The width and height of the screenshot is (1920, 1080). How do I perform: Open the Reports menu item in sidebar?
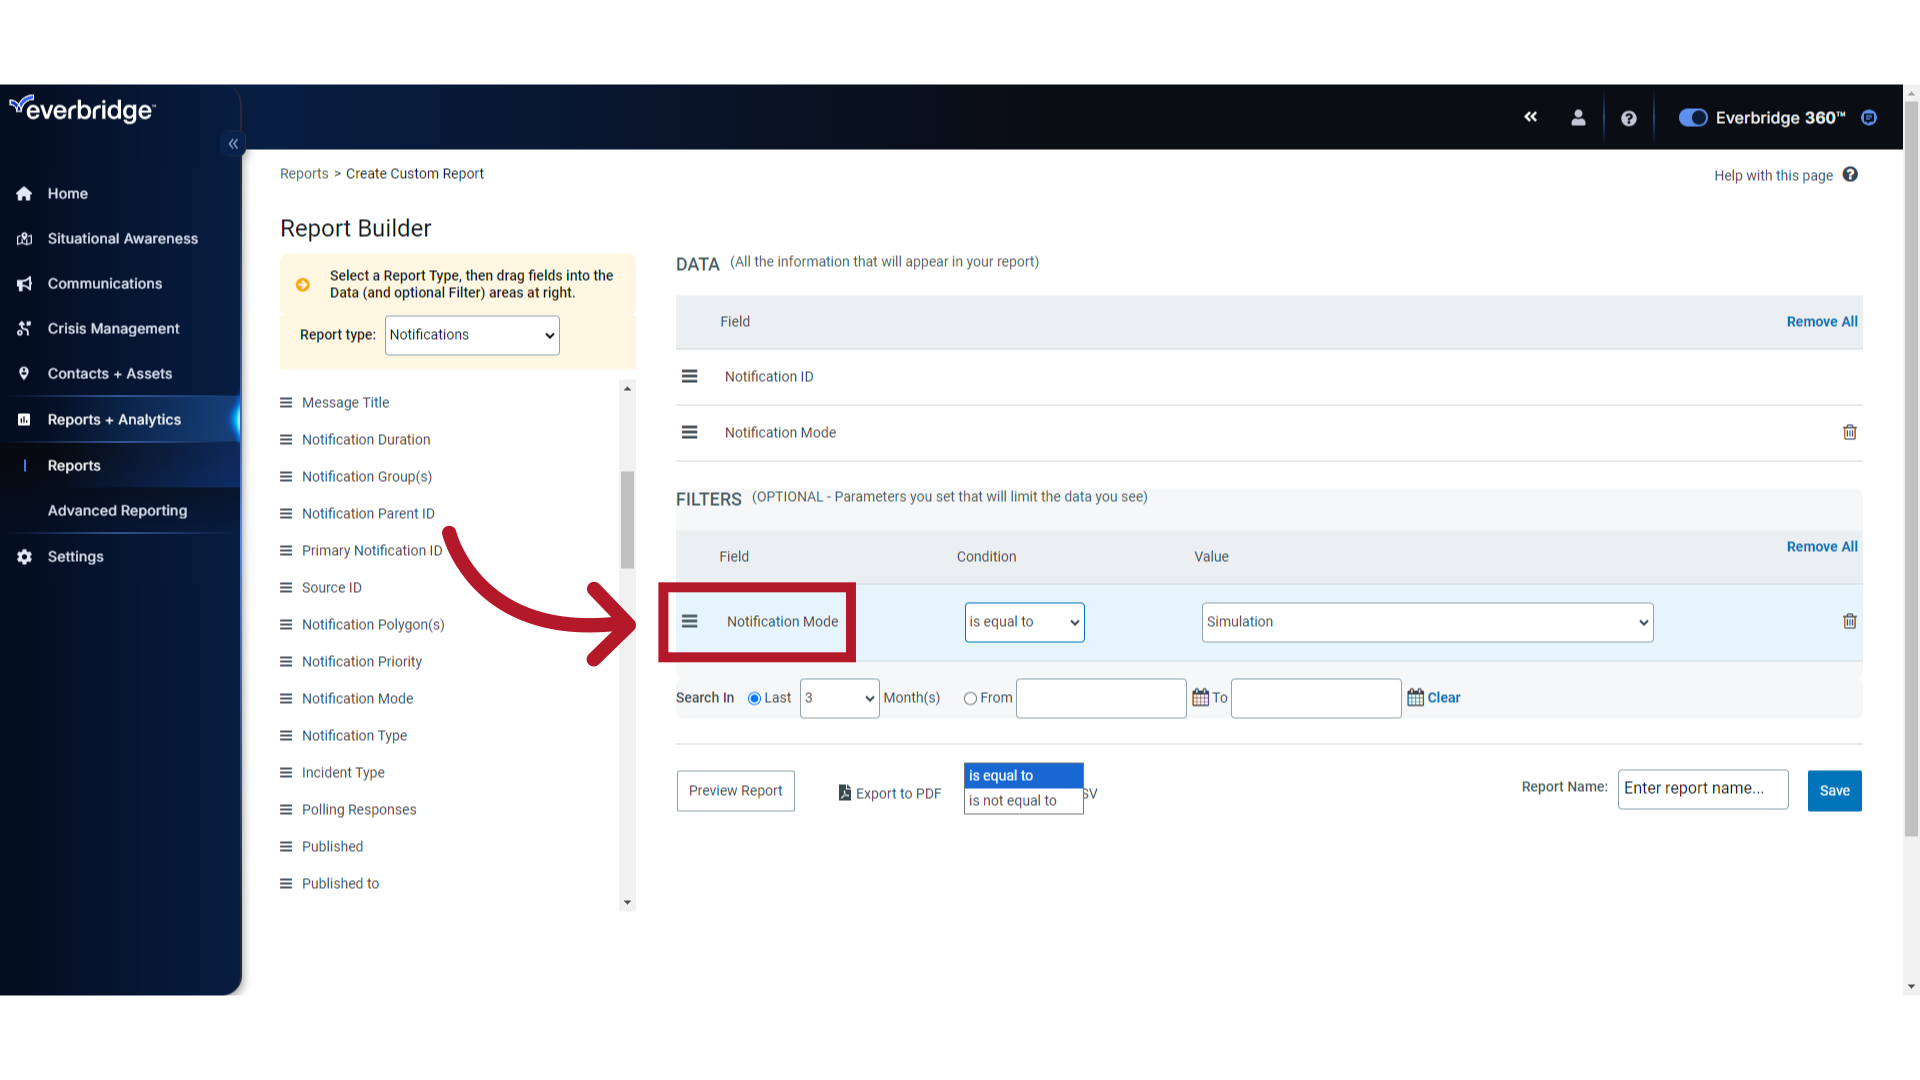74,464
